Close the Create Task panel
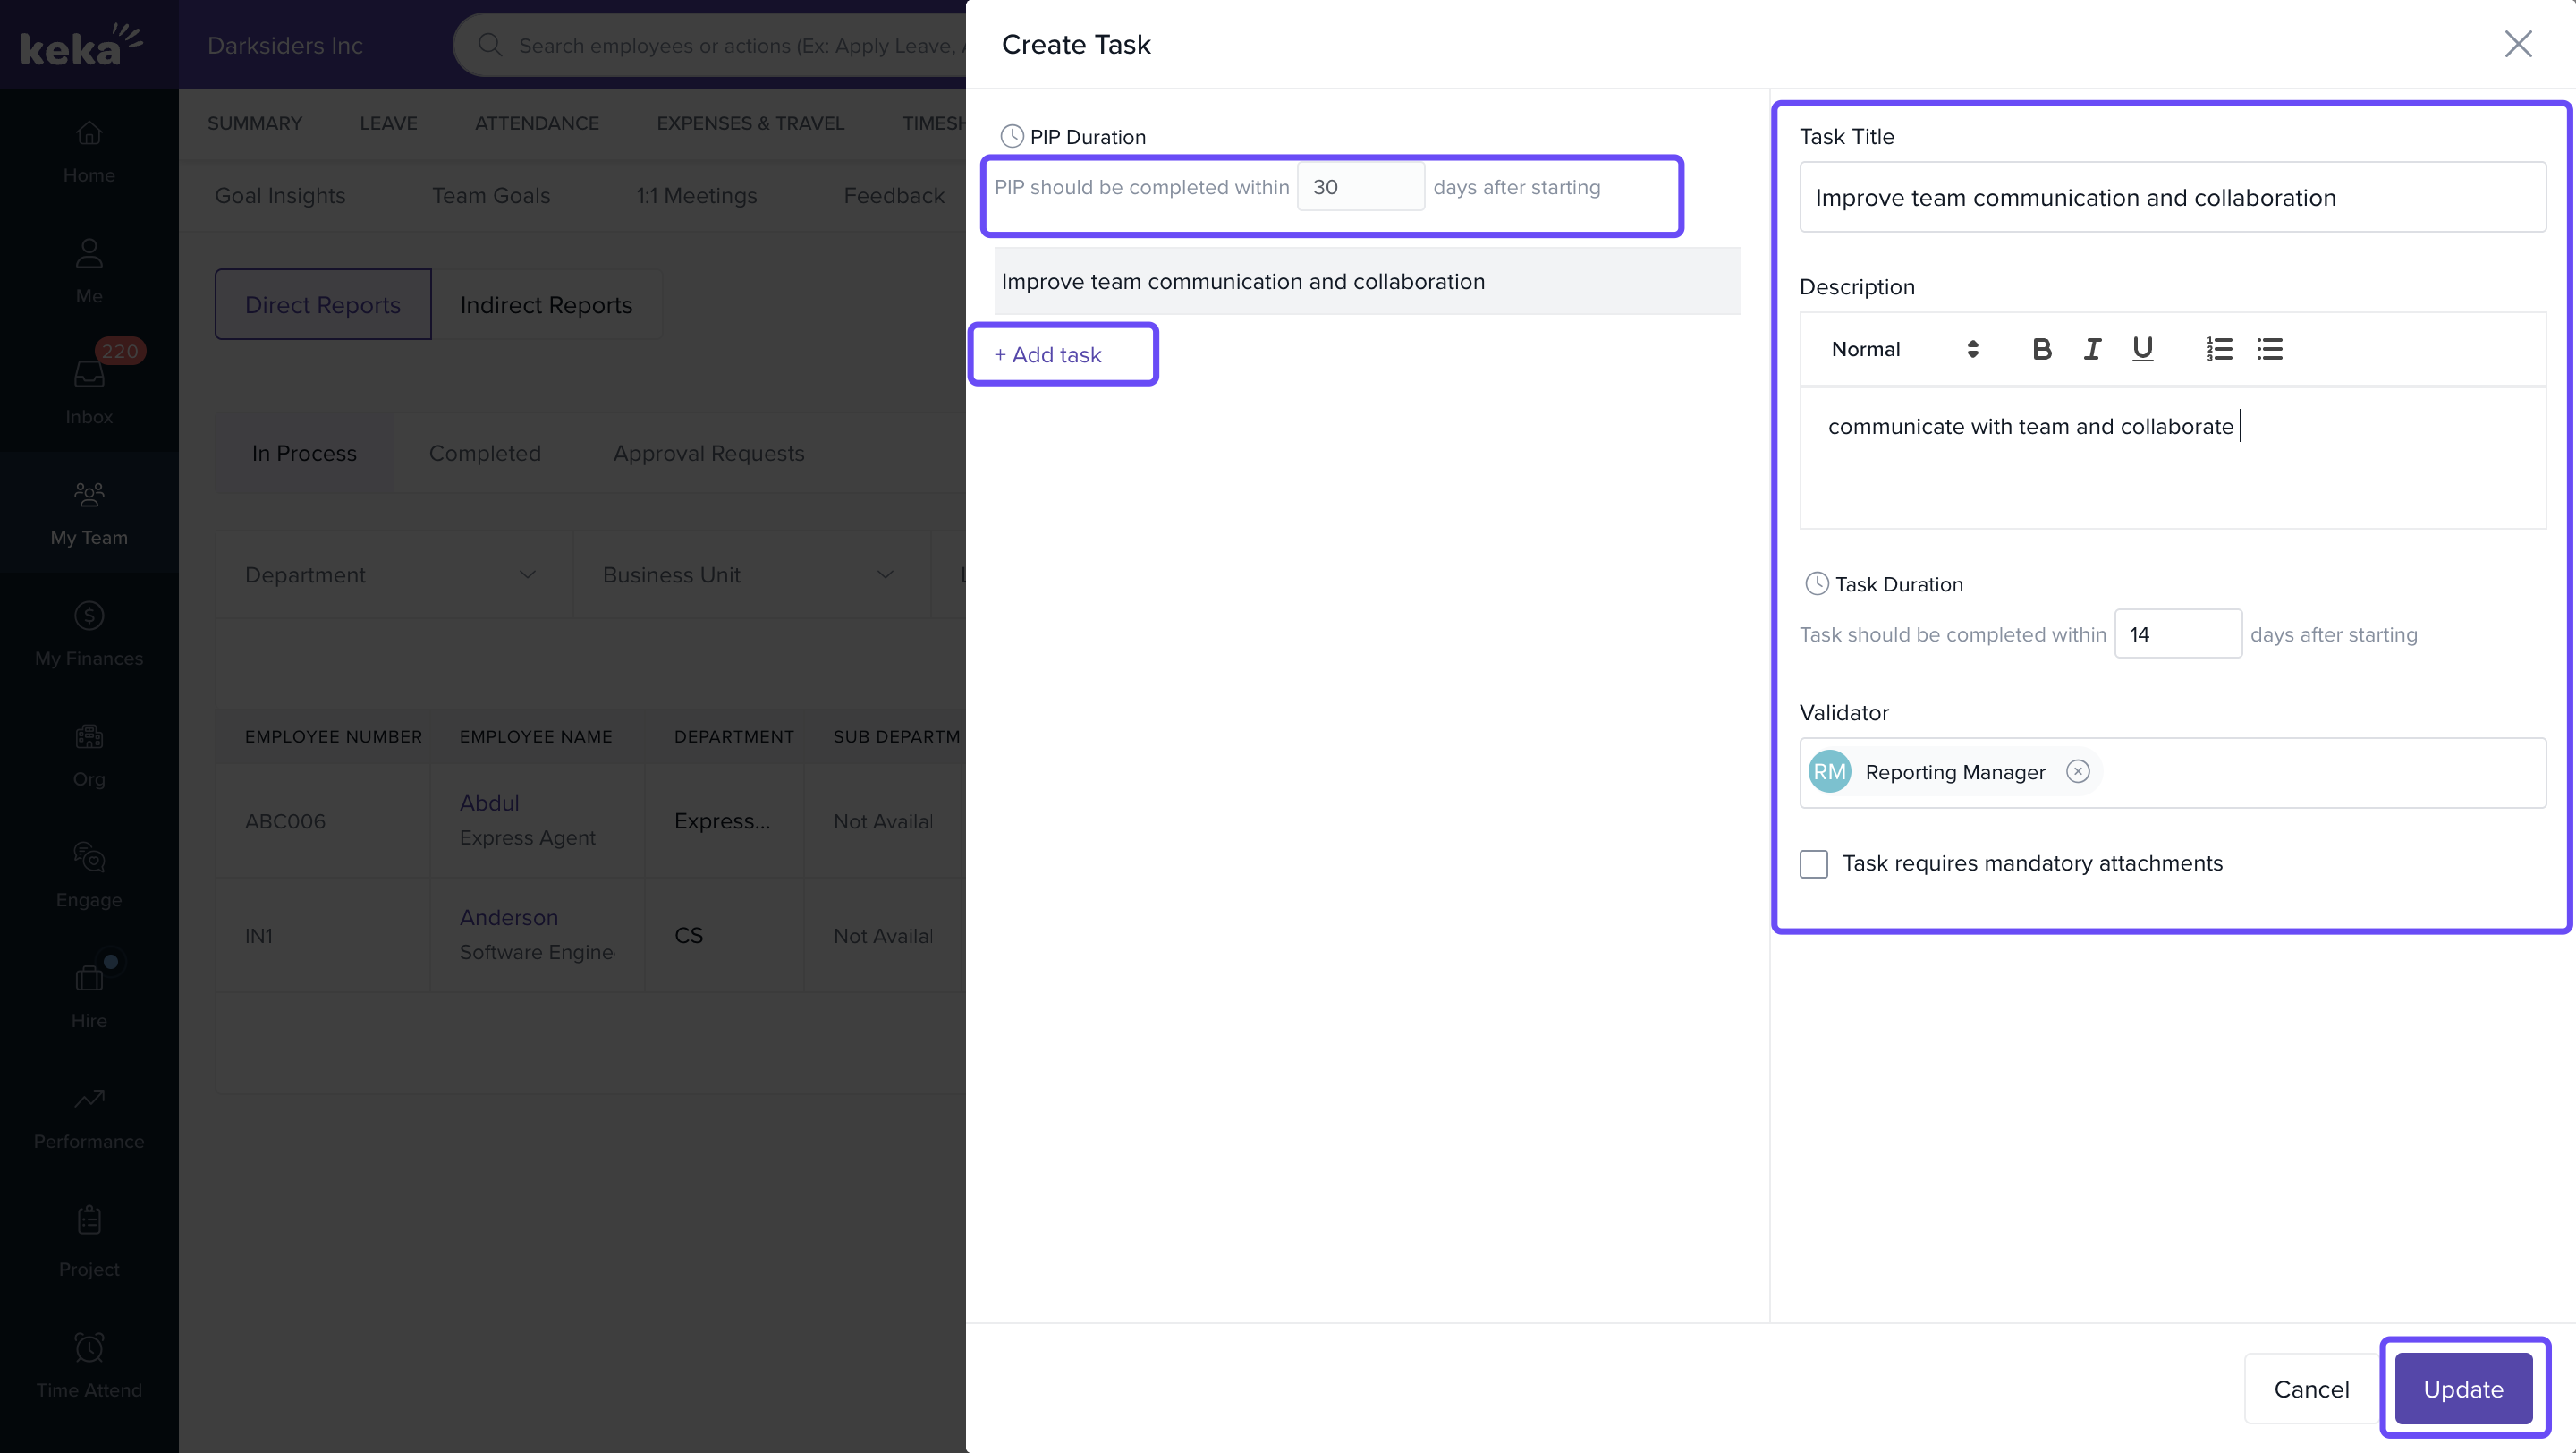The width and height of the screenshot is (2576, 1453). [x=2518, y=44]
